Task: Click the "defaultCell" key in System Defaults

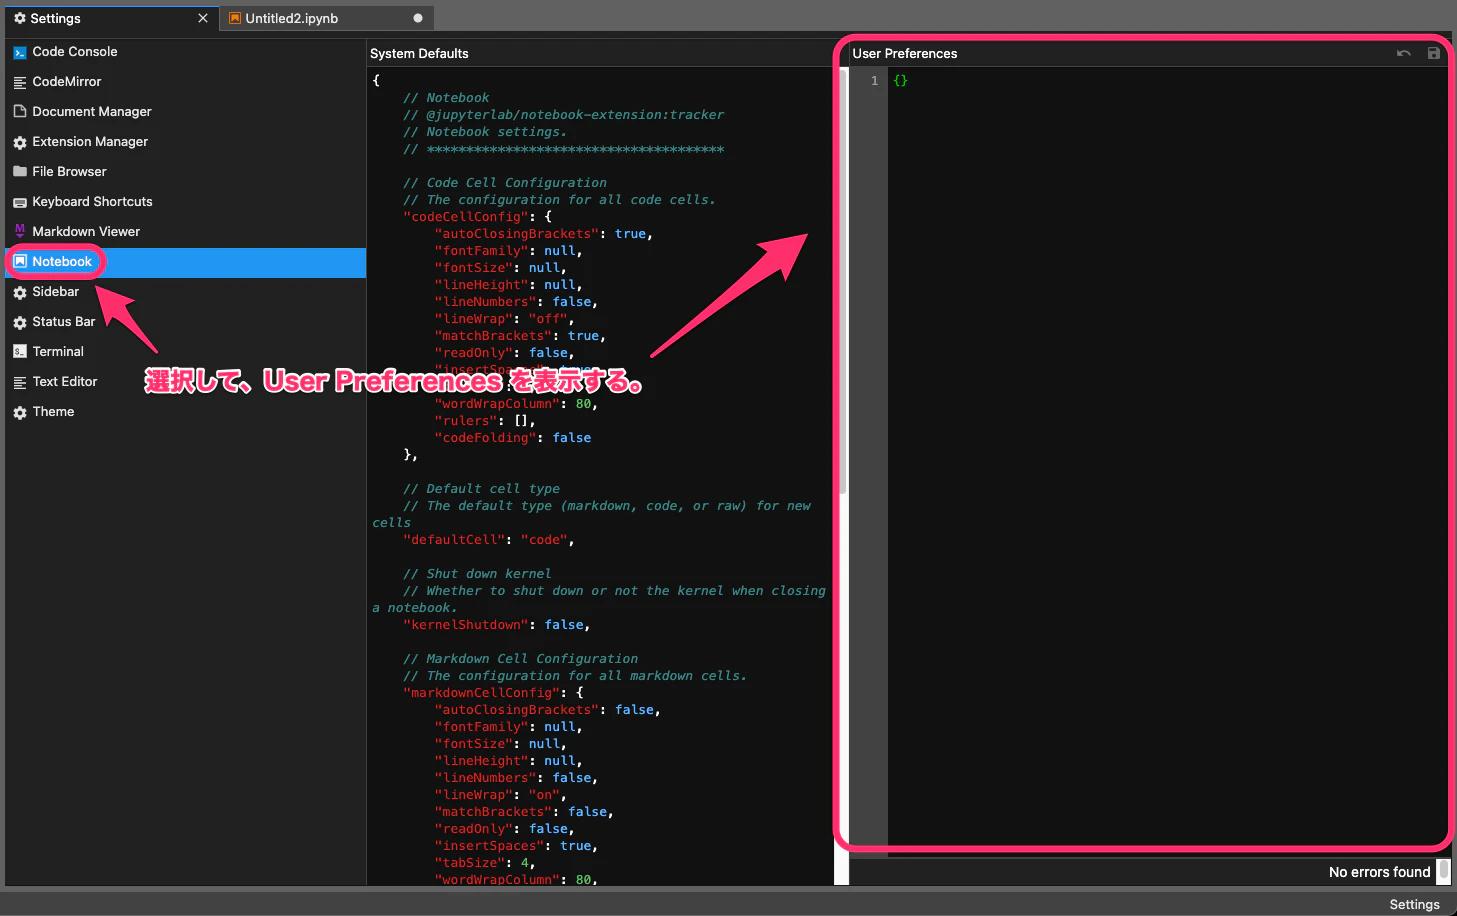Action: coord(454,540)
